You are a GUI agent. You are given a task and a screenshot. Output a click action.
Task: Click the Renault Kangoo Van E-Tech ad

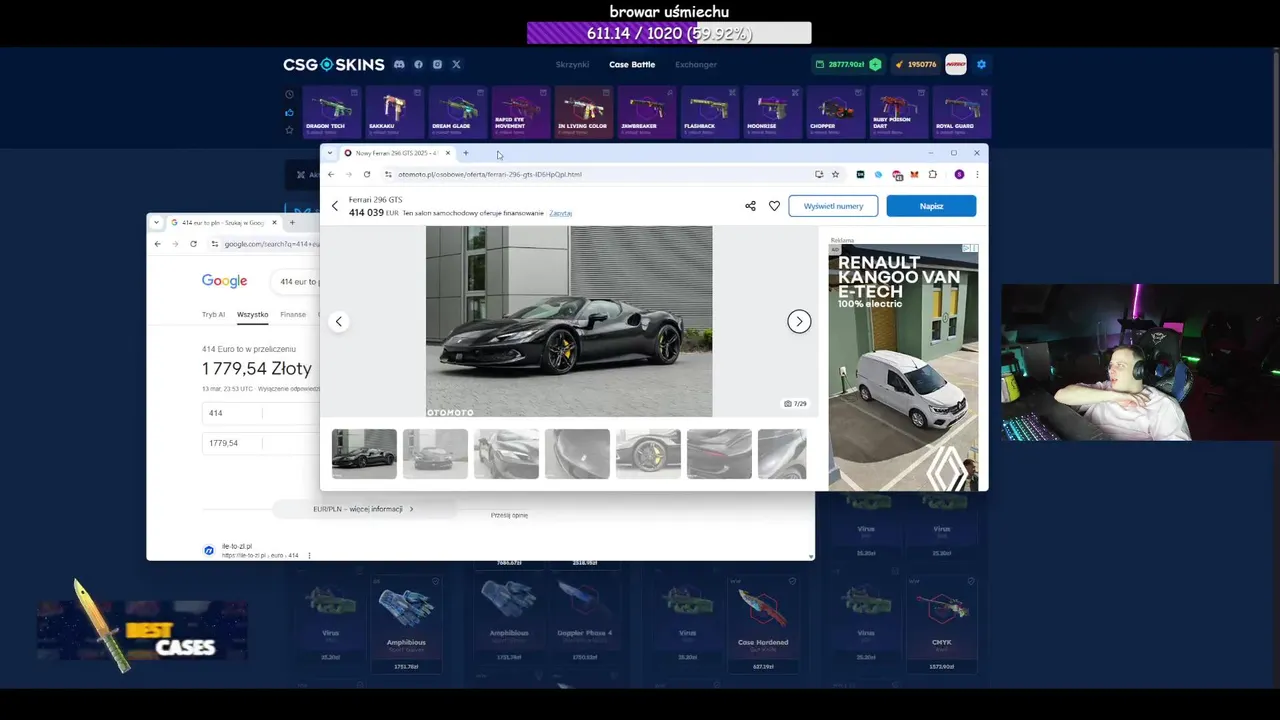coord(903,367)
